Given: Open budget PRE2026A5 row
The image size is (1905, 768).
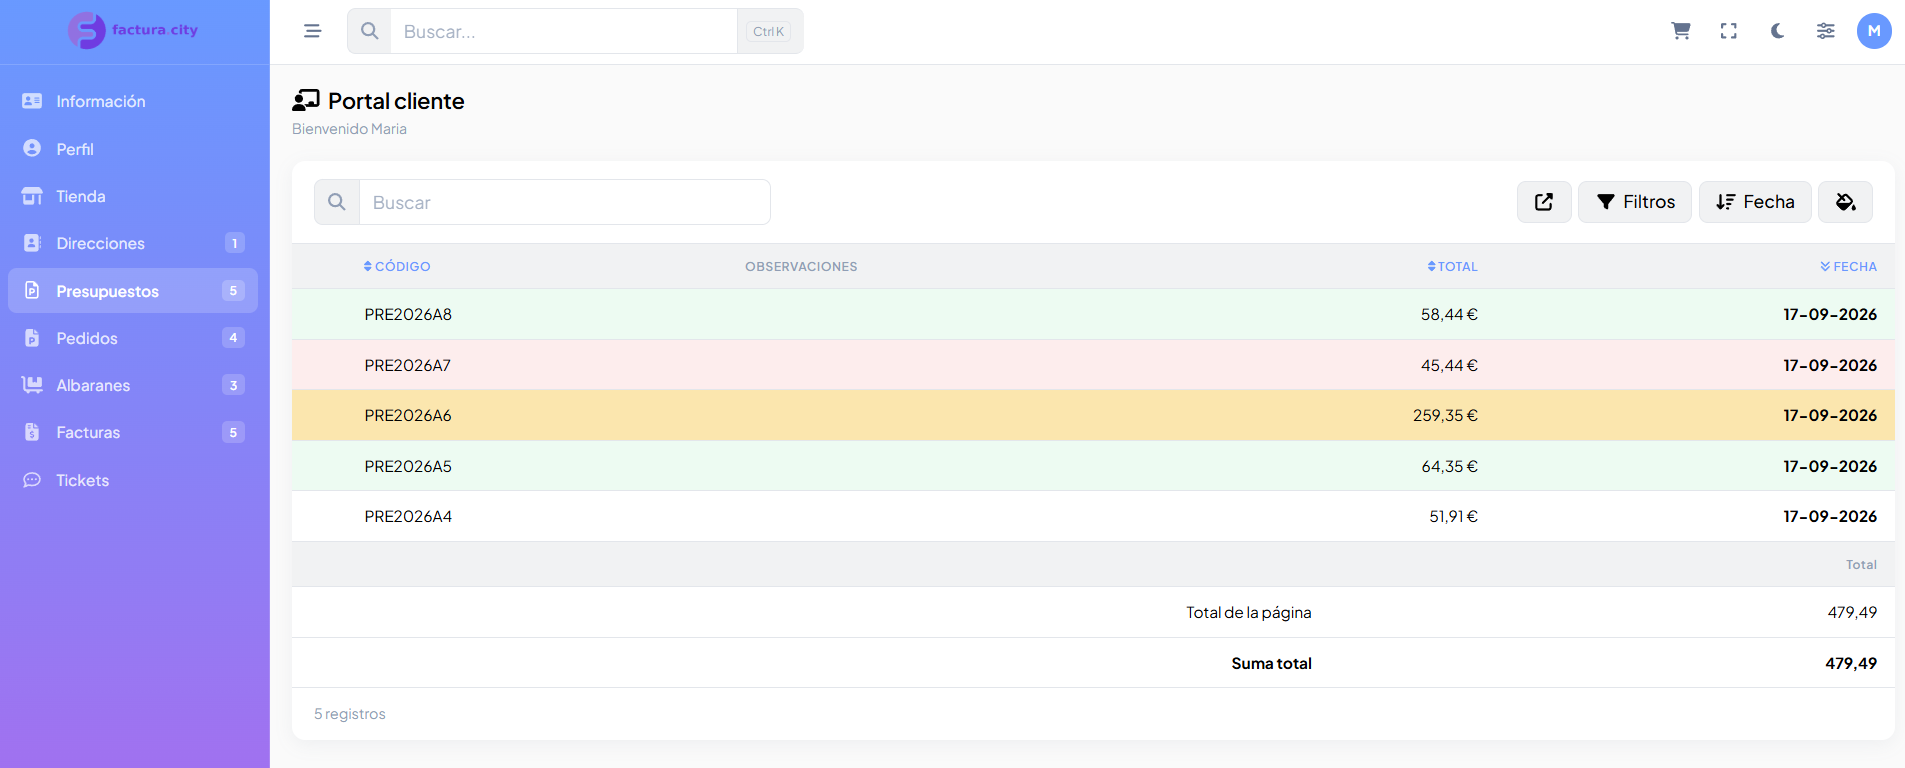Looking at the screenshot, I should 1093,466.
